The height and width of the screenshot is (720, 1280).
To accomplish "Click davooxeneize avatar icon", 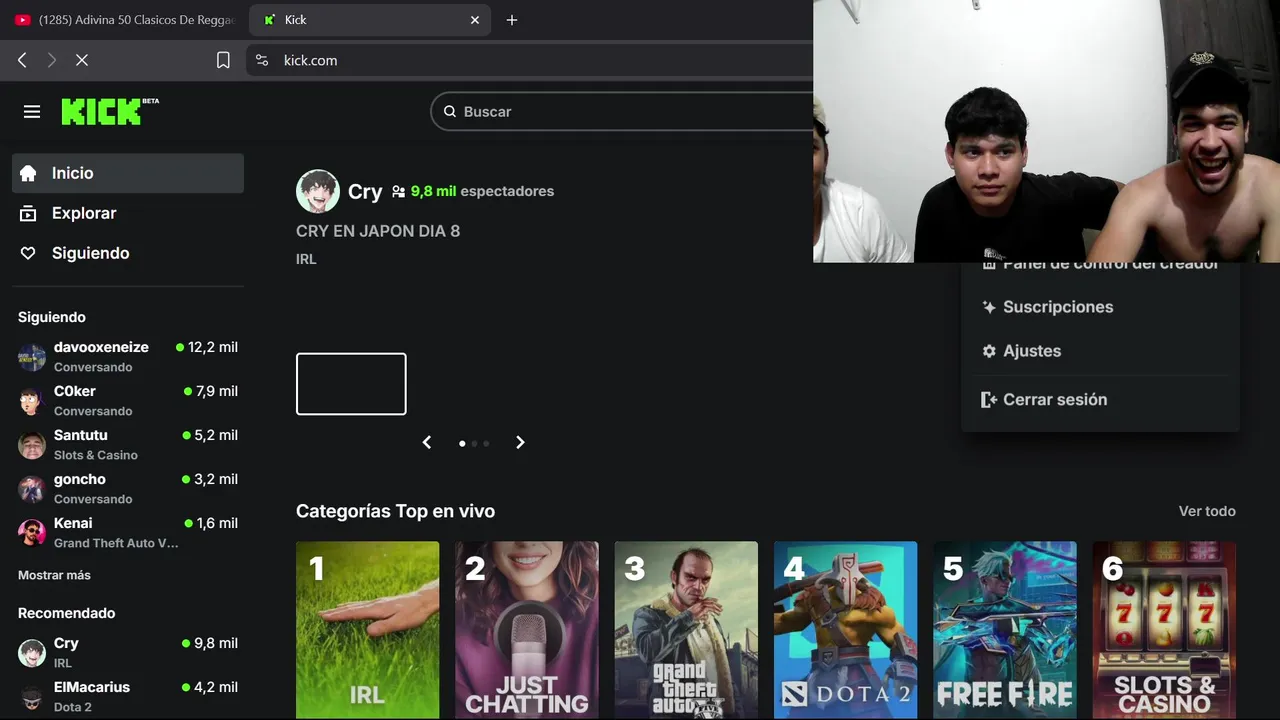I will 32,357.
